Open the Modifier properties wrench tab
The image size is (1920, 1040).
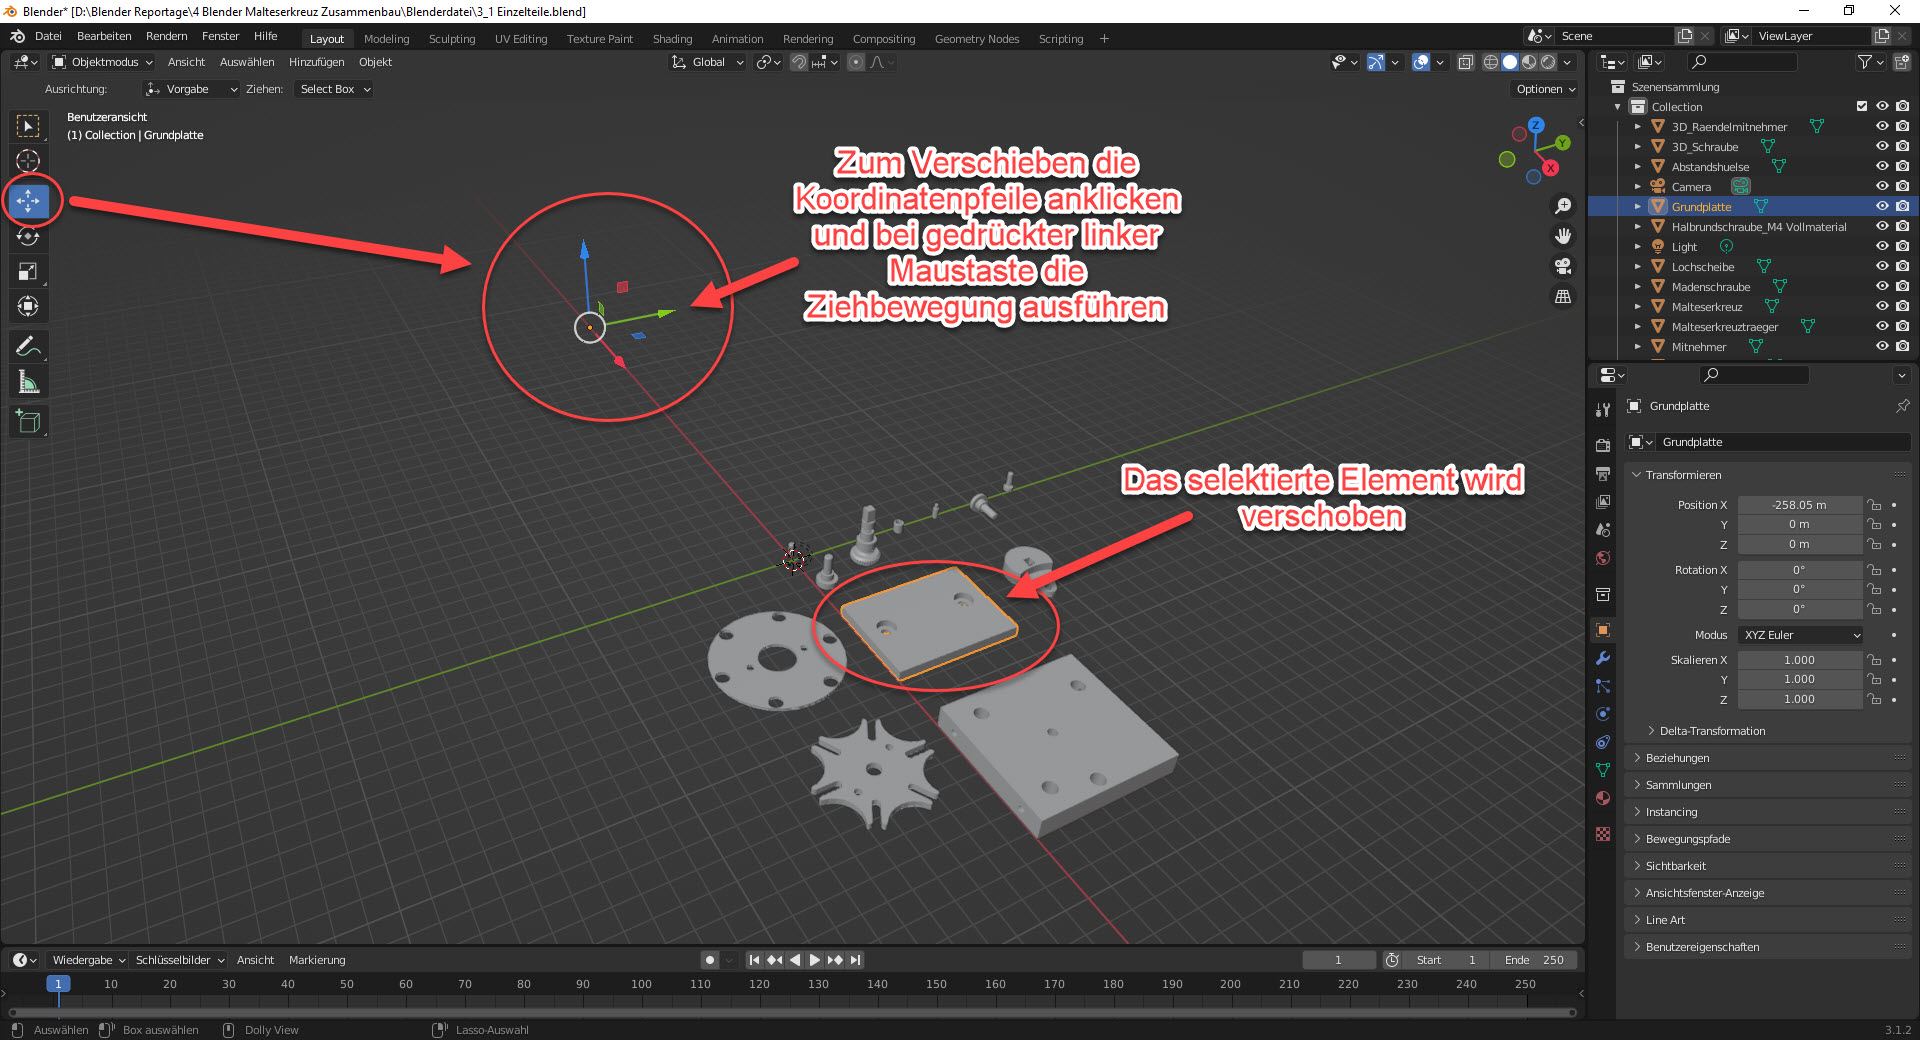pos(1603,658)
